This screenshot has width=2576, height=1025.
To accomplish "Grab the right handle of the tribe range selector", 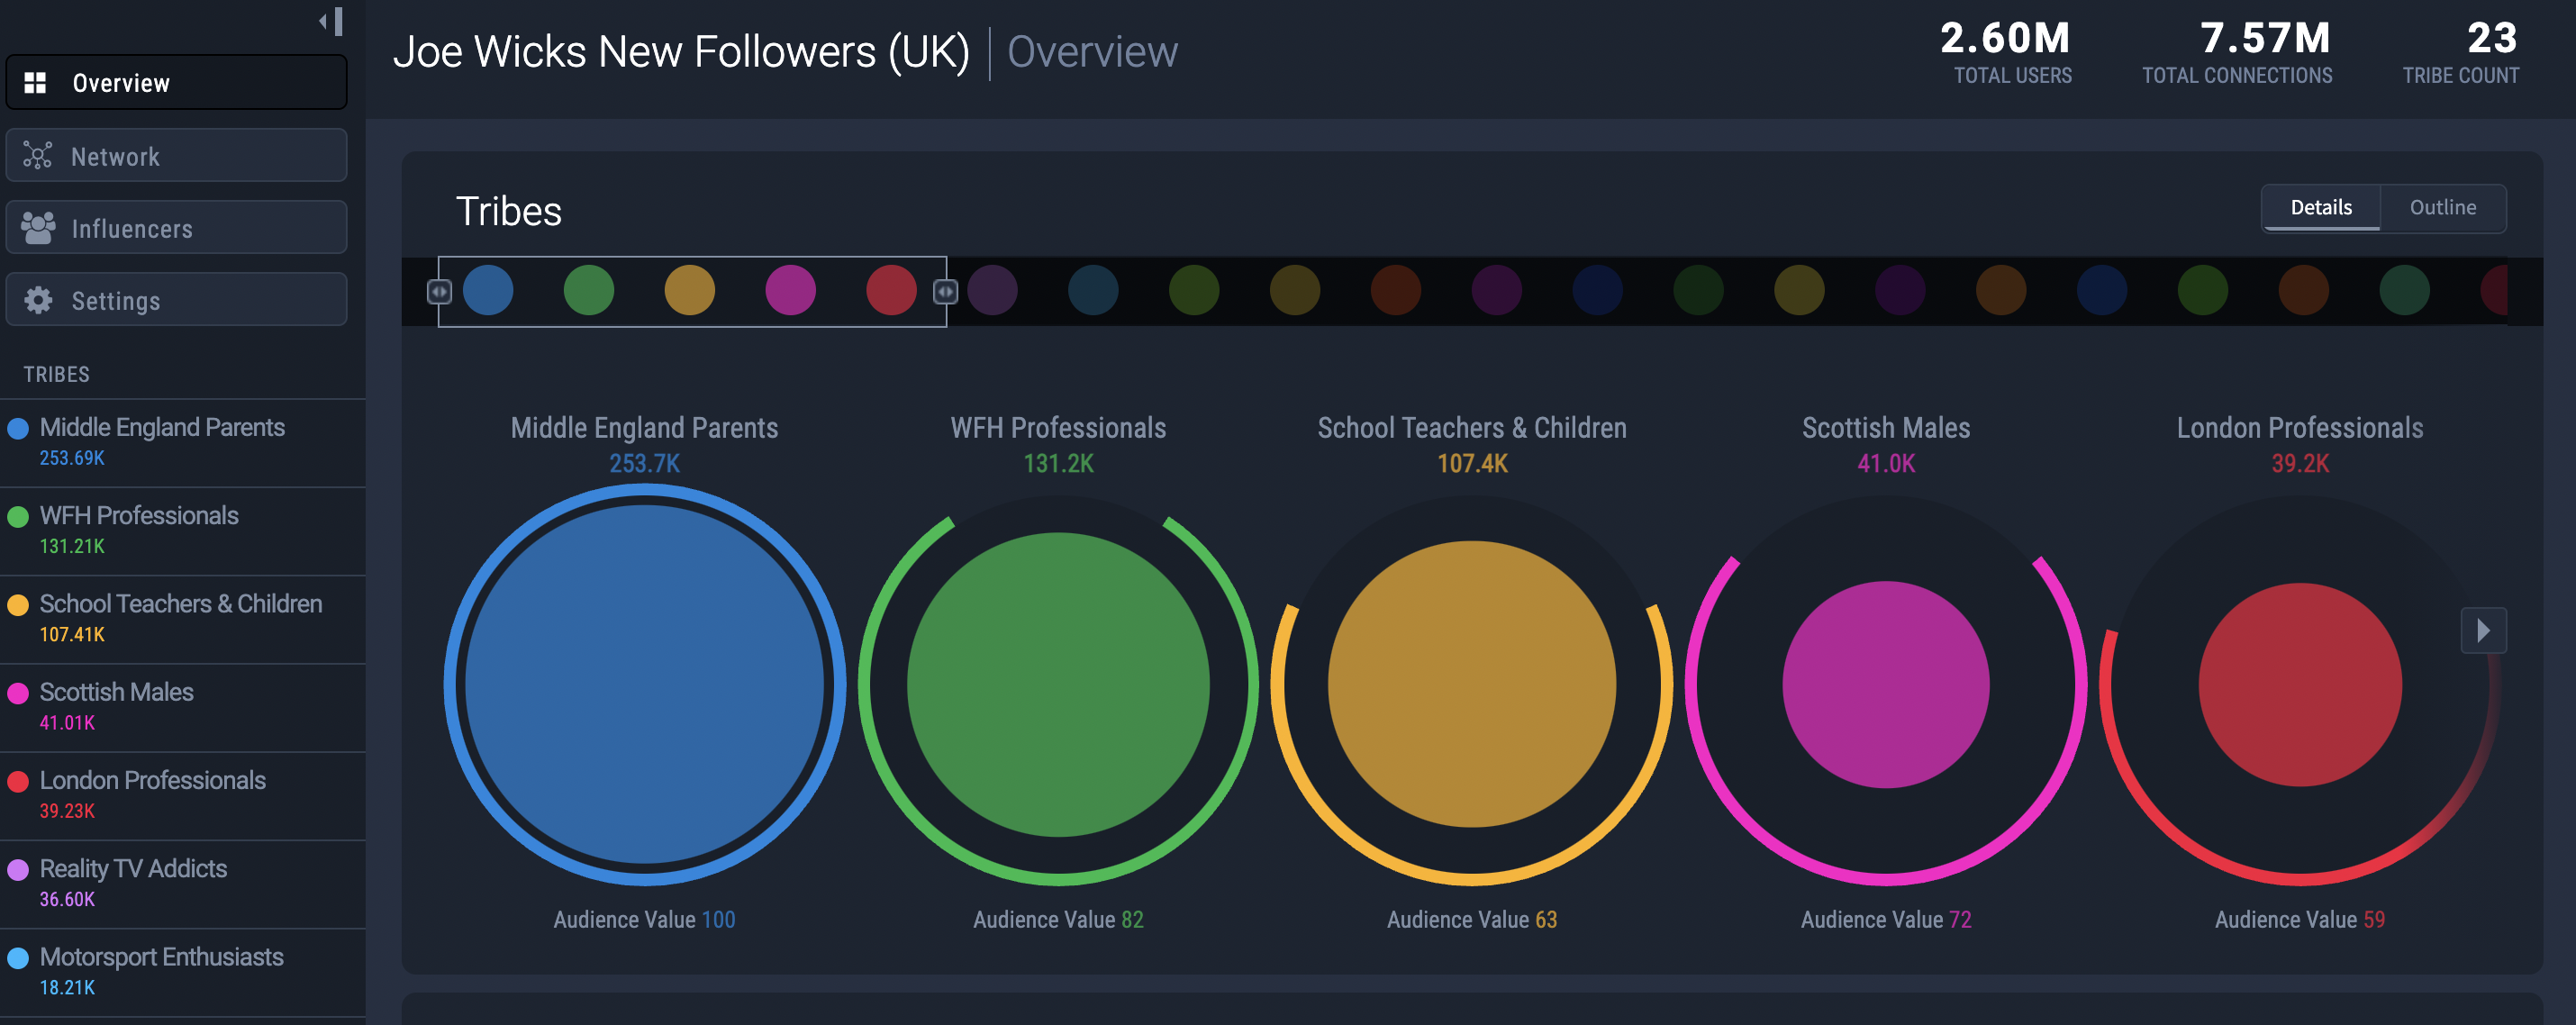I will click(x=945, y=291).
